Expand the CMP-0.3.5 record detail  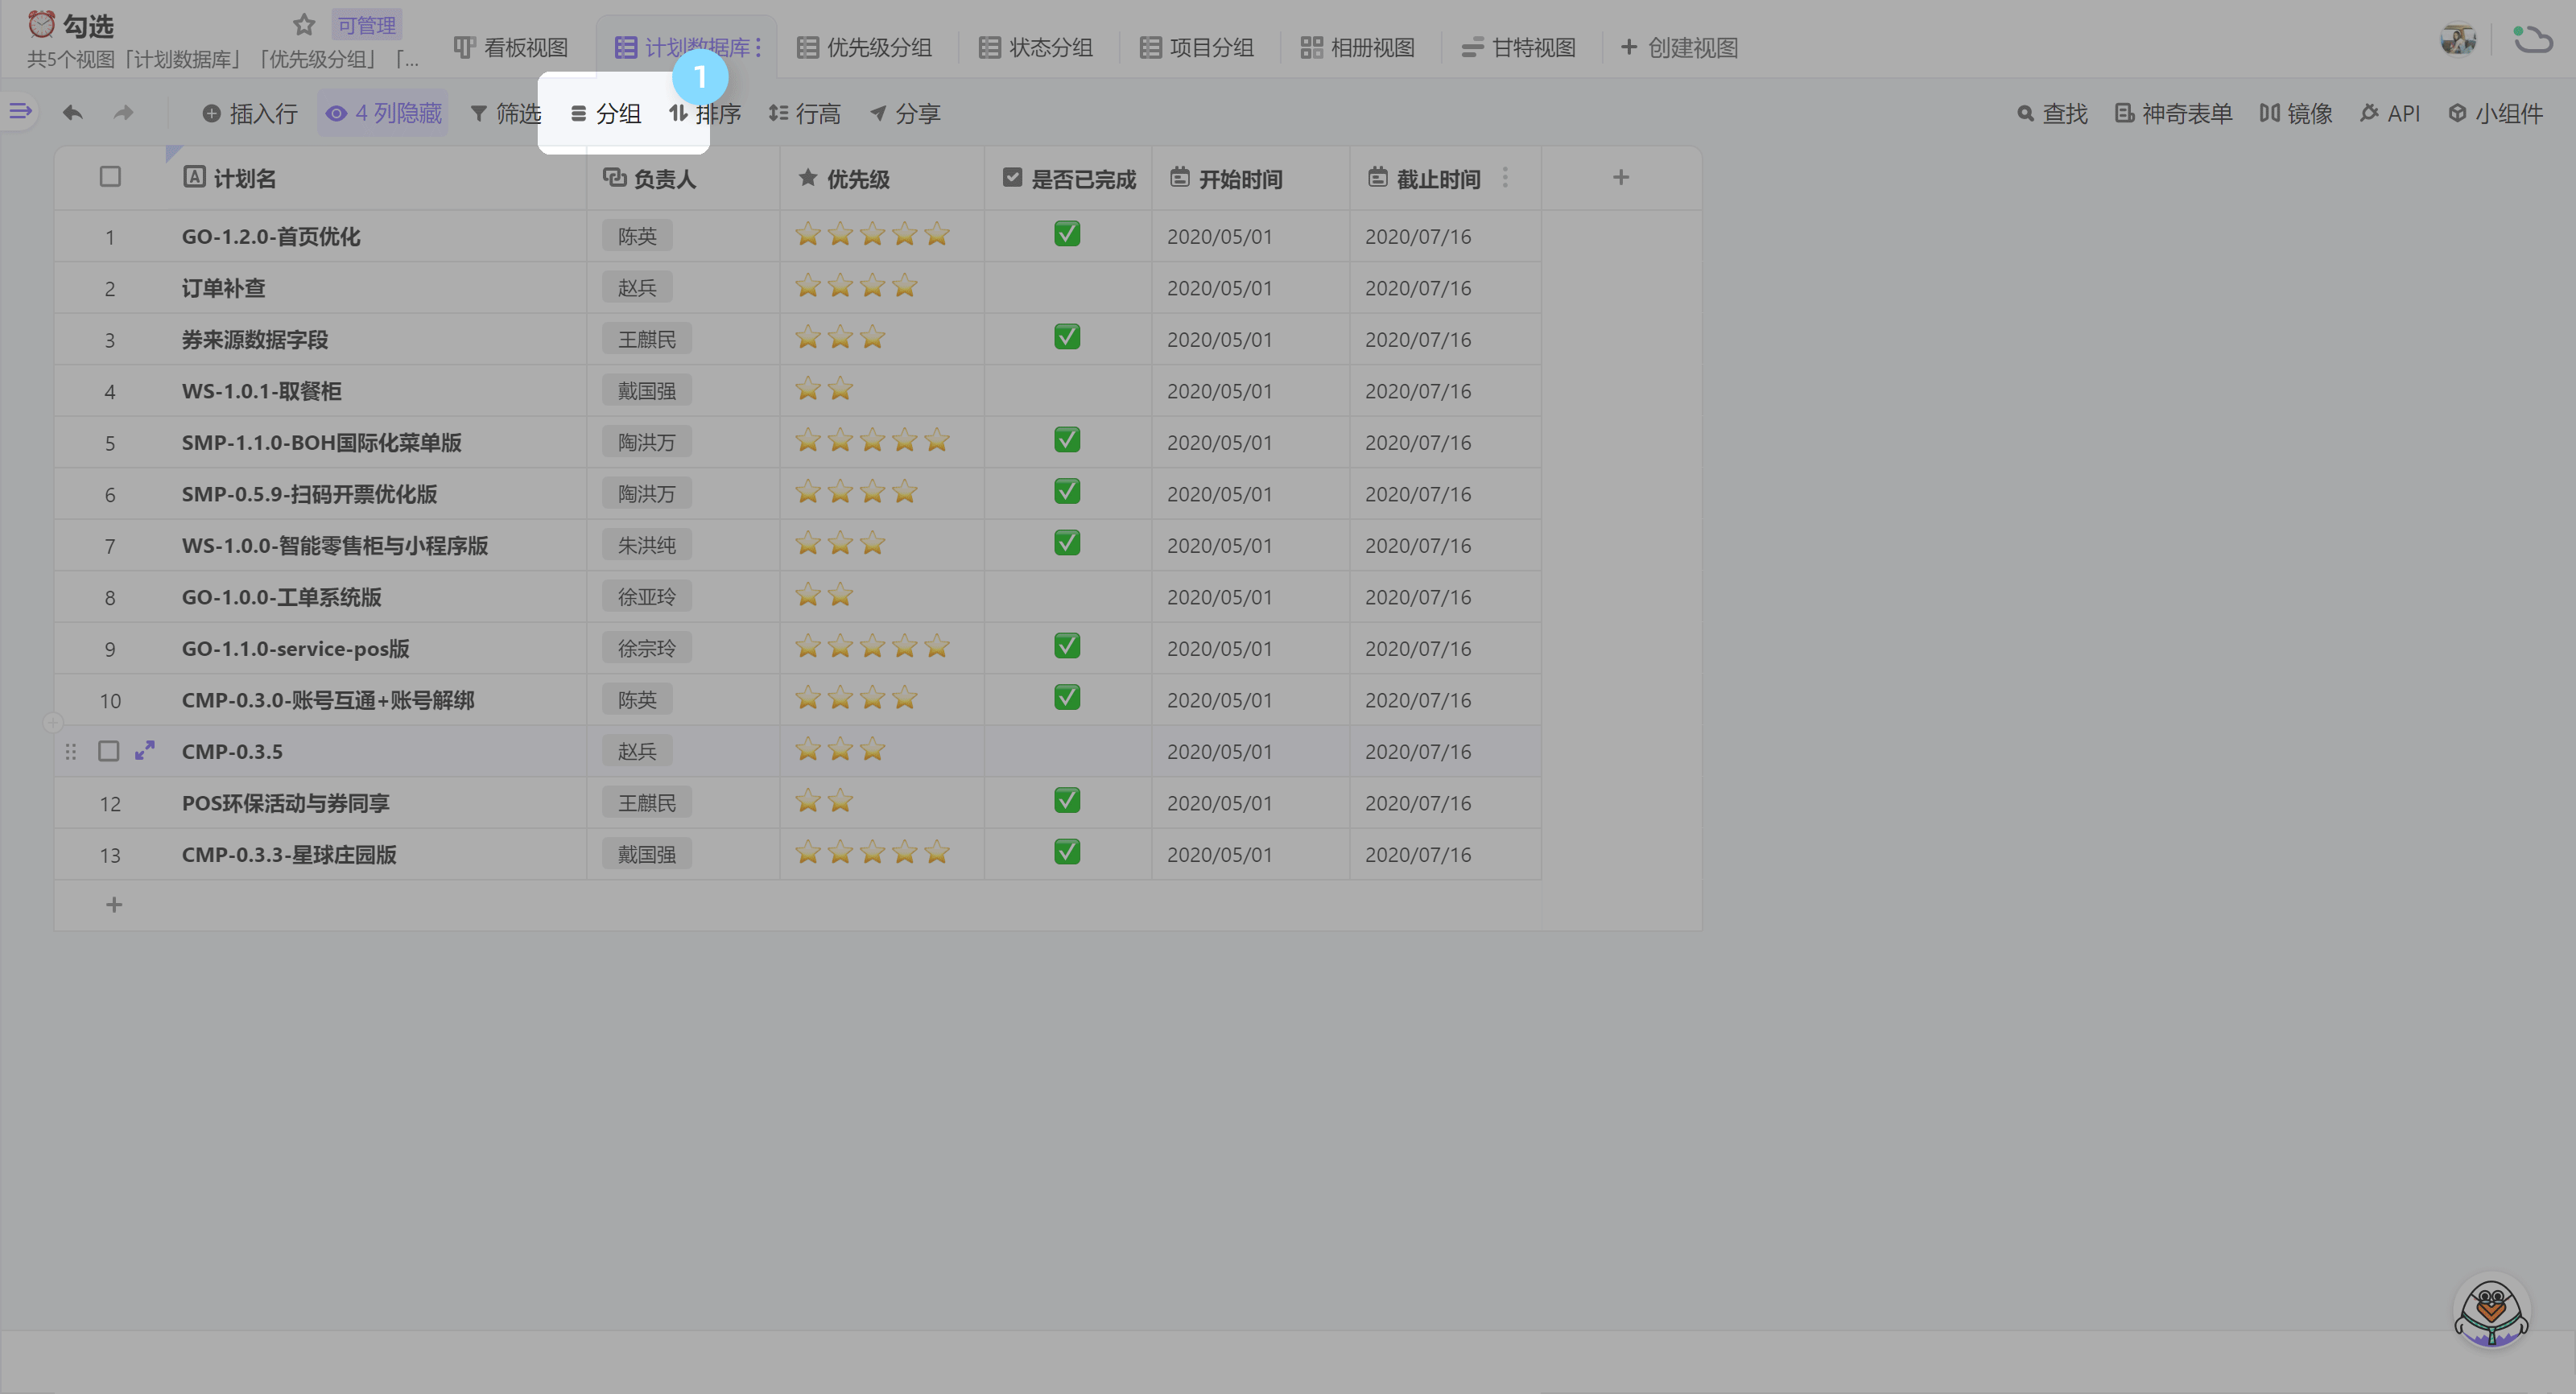pos(145,751)
